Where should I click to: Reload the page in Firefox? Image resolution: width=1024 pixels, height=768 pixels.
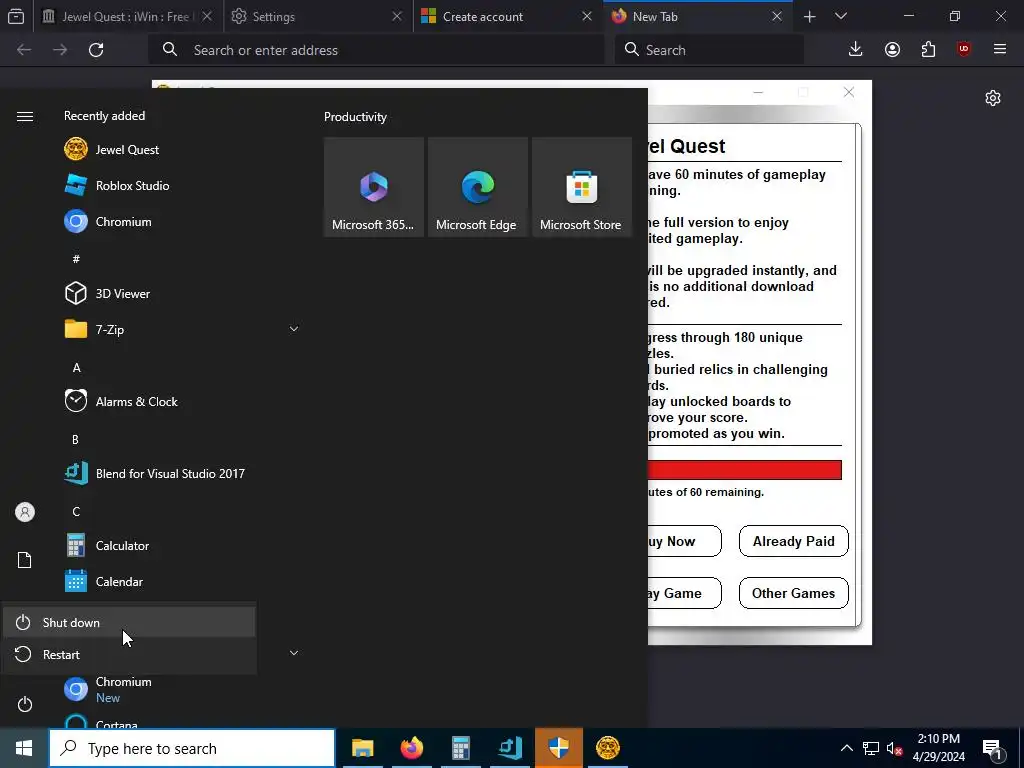[x=96, y=50]
